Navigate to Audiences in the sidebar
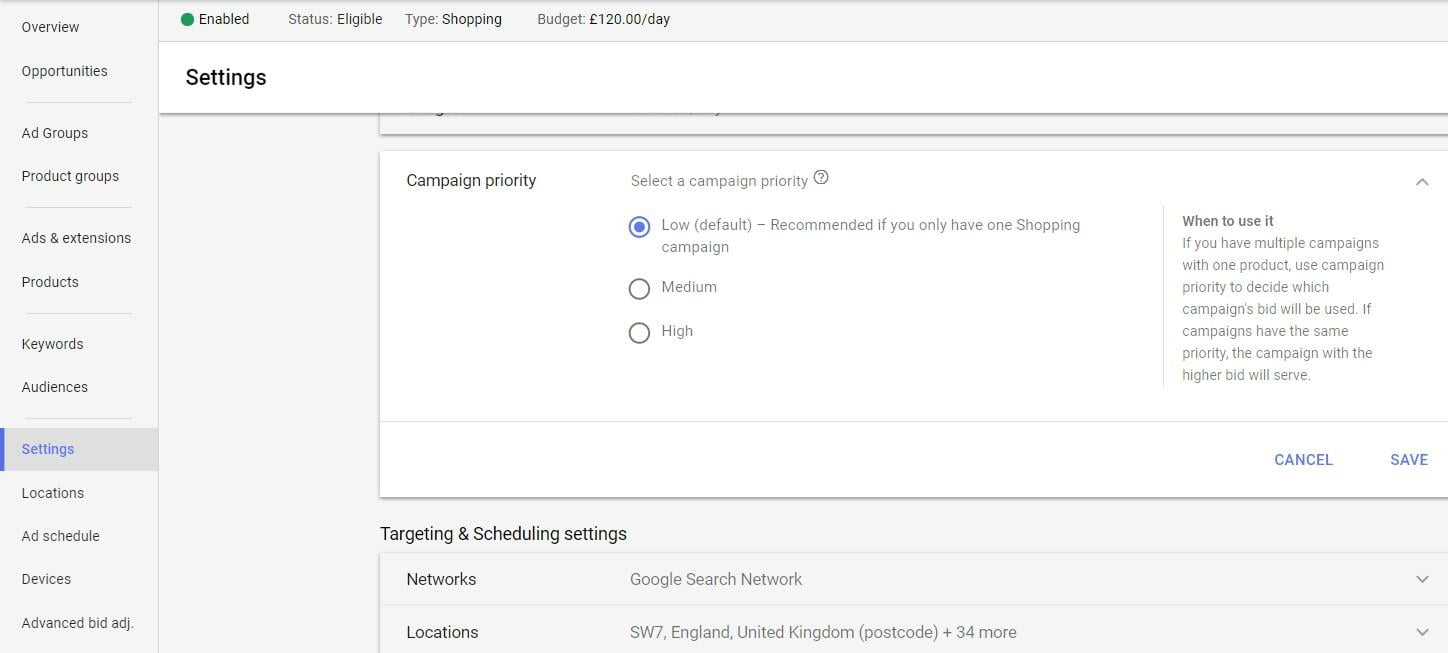Image resolution: width=1448 pixels, height=653 pixels. (54, 387)
